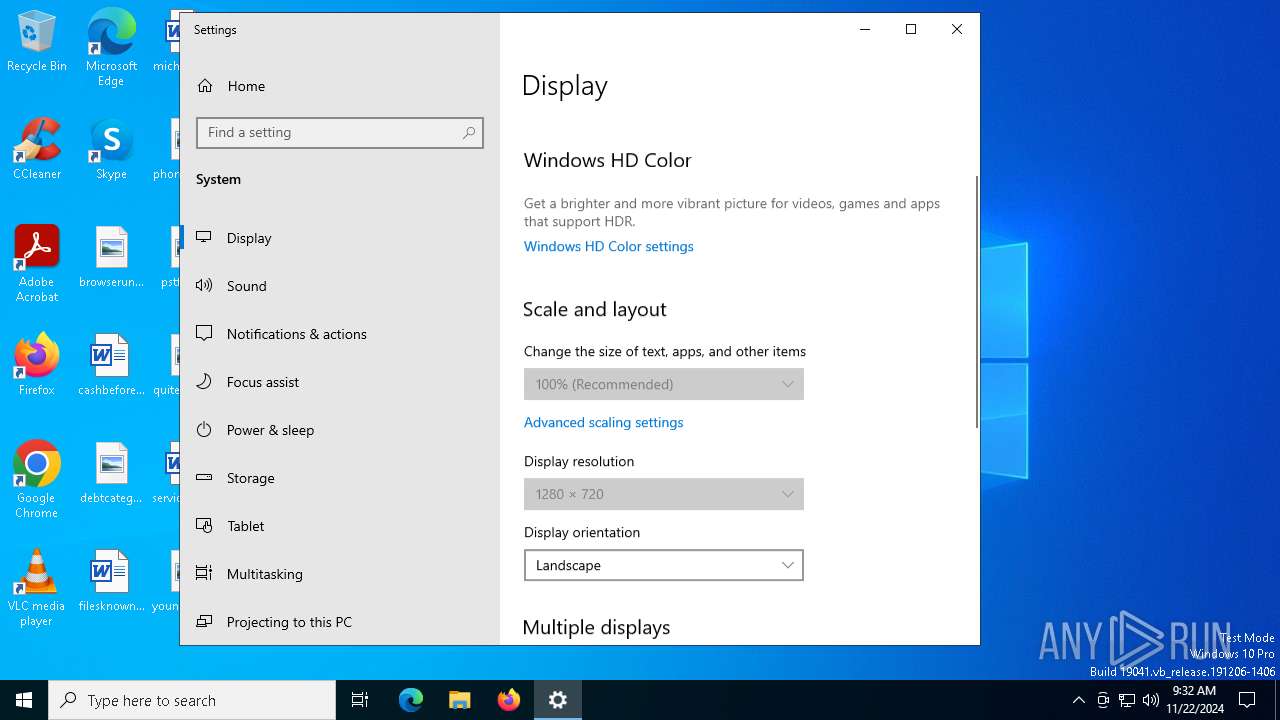Click the taskbar clock showing 9:32 AM

pos(1194,700)
